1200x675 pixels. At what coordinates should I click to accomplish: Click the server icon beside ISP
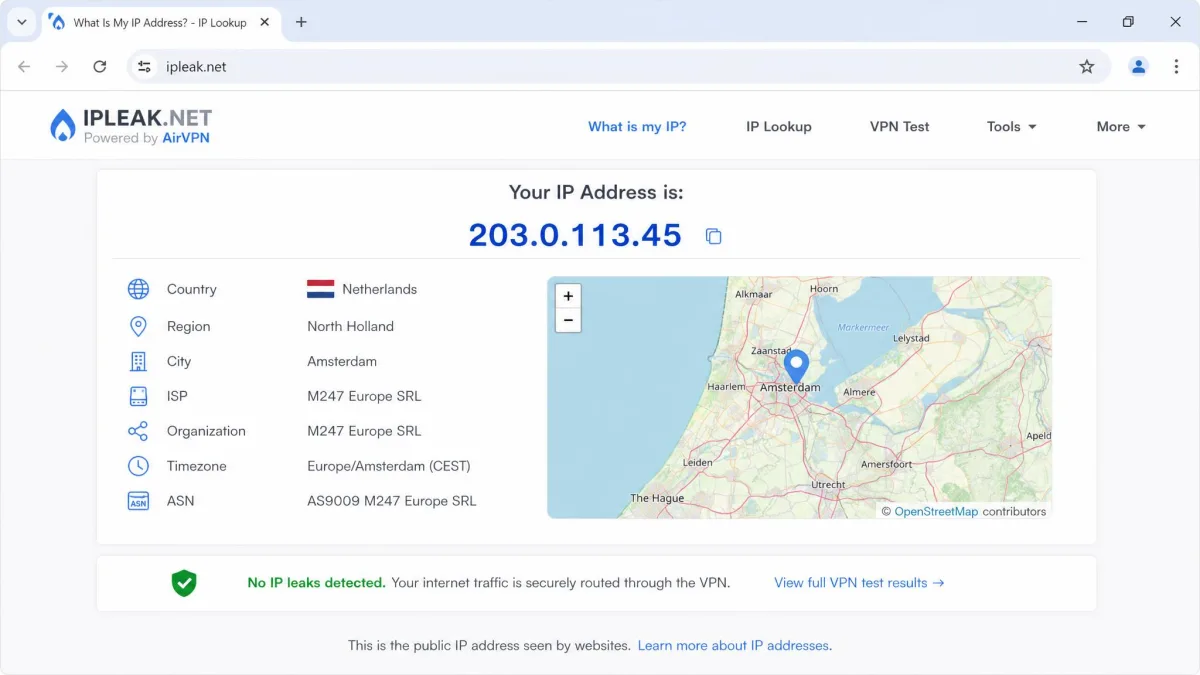(138, 396)
